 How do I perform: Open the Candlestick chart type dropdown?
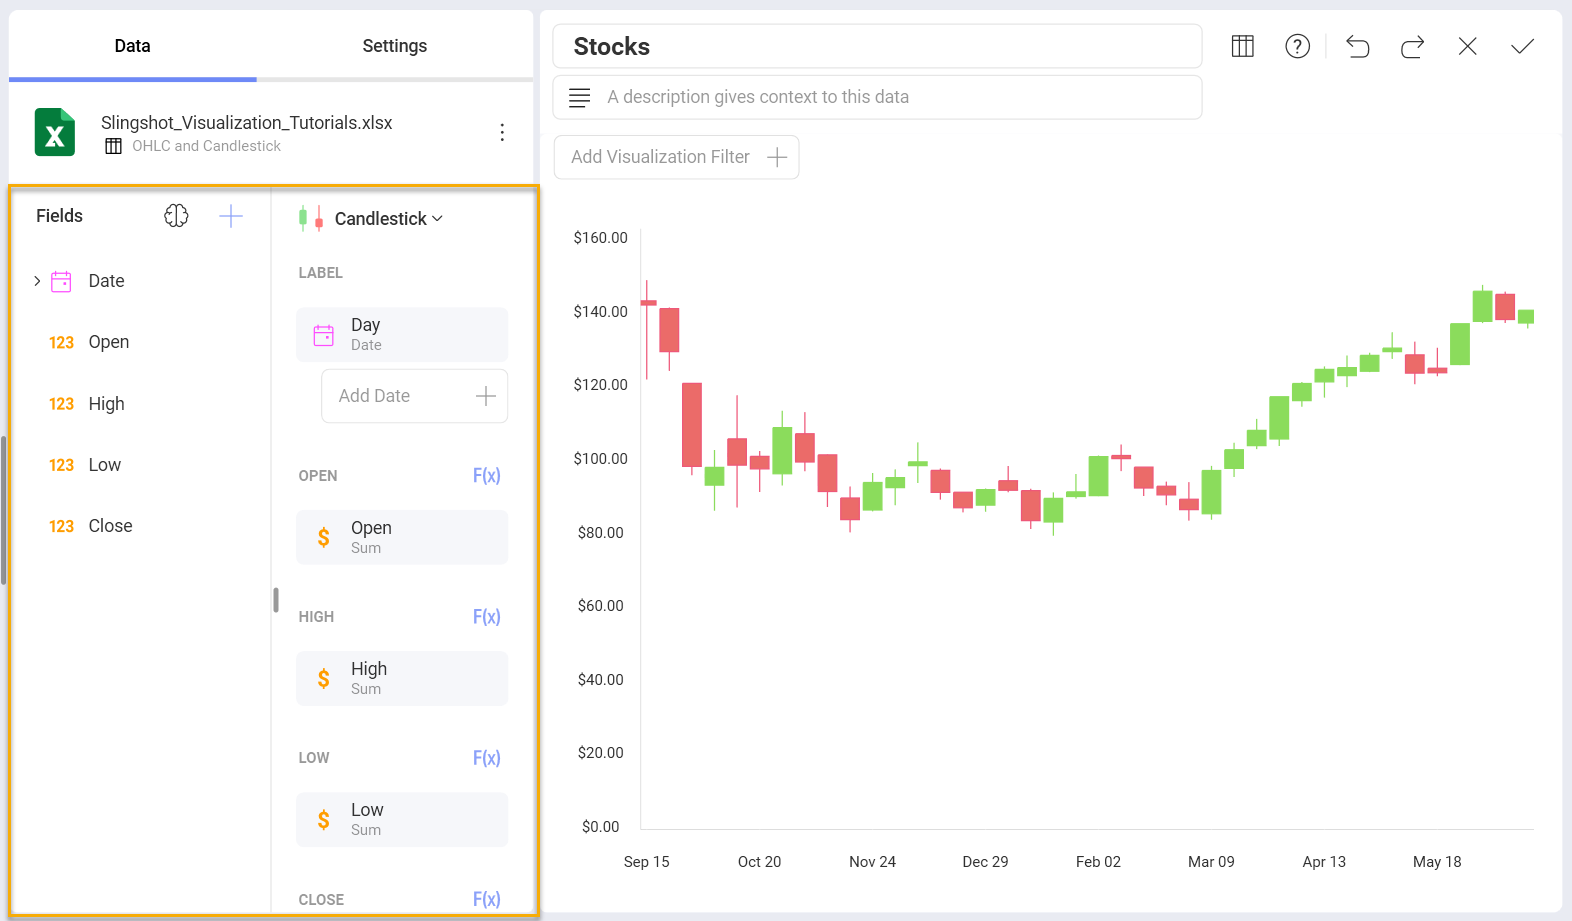point(388,219)
